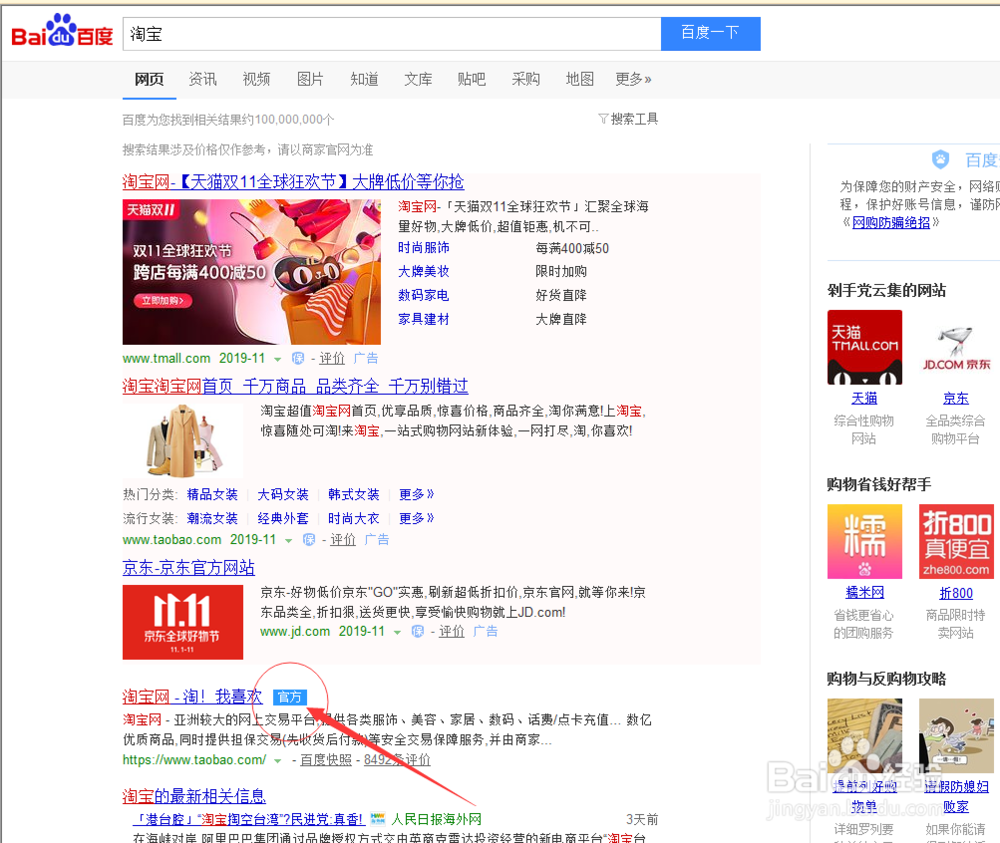
Task: Switch to the 资讯 tab
Action: coord(203,79)
